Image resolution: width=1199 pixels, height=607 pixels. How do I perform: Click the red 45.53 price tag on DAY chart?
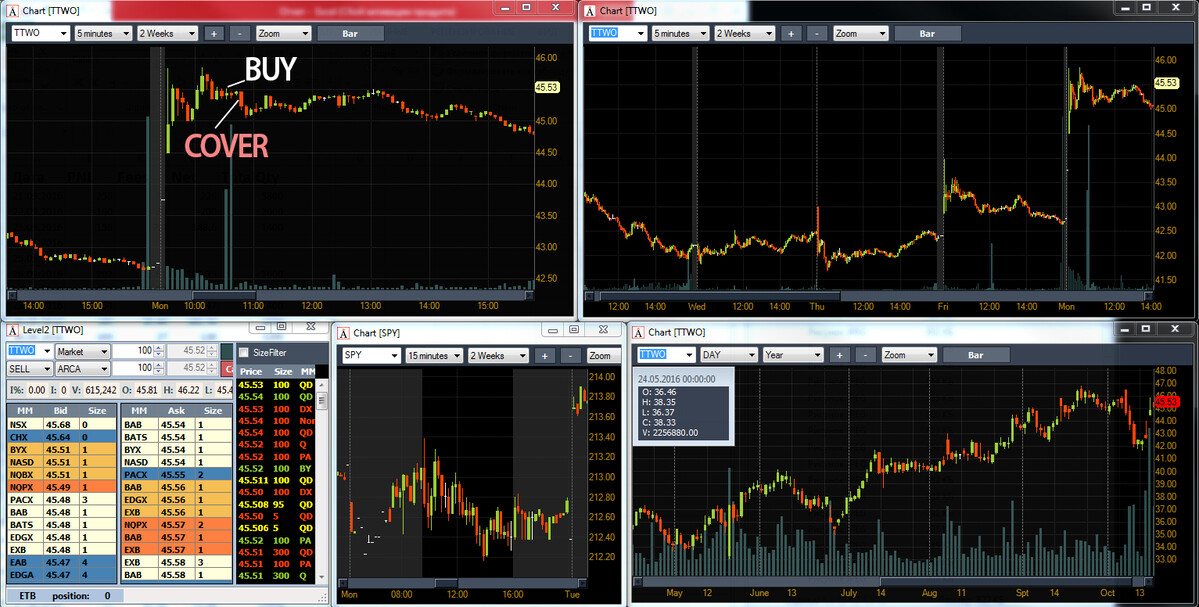1166,401
